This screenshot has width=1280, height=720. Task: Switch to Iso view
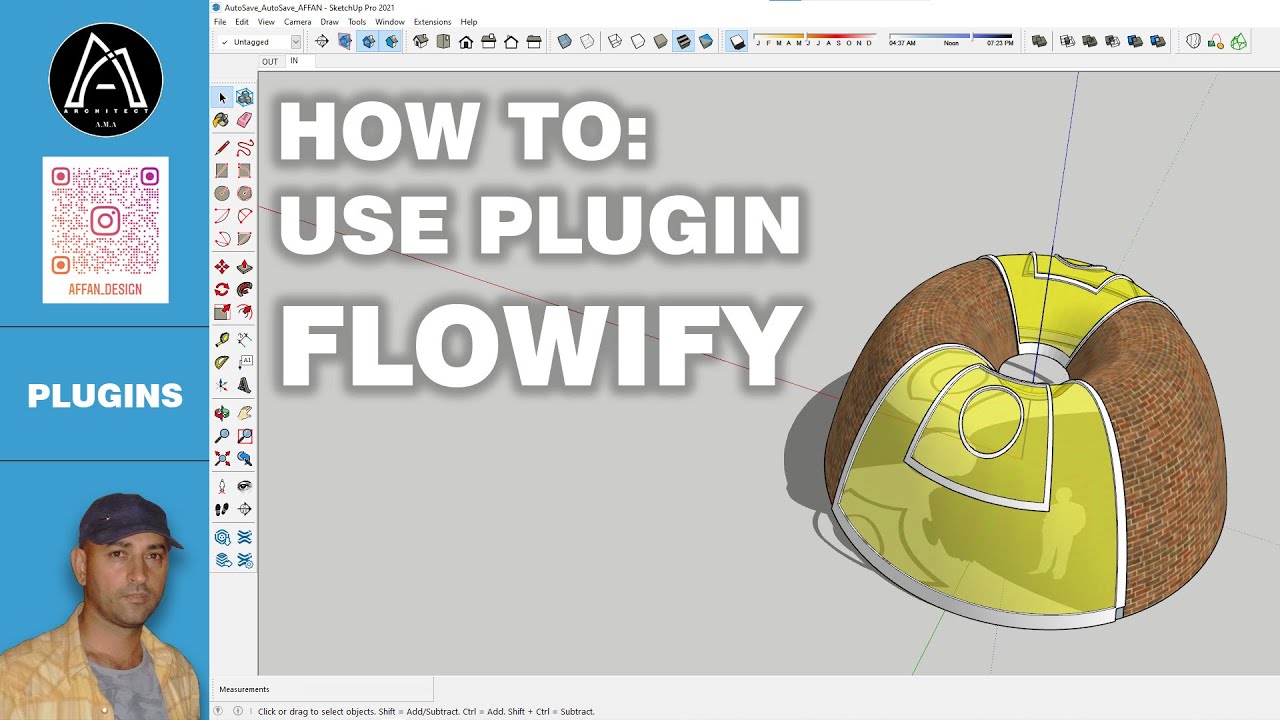pos(421,41)
